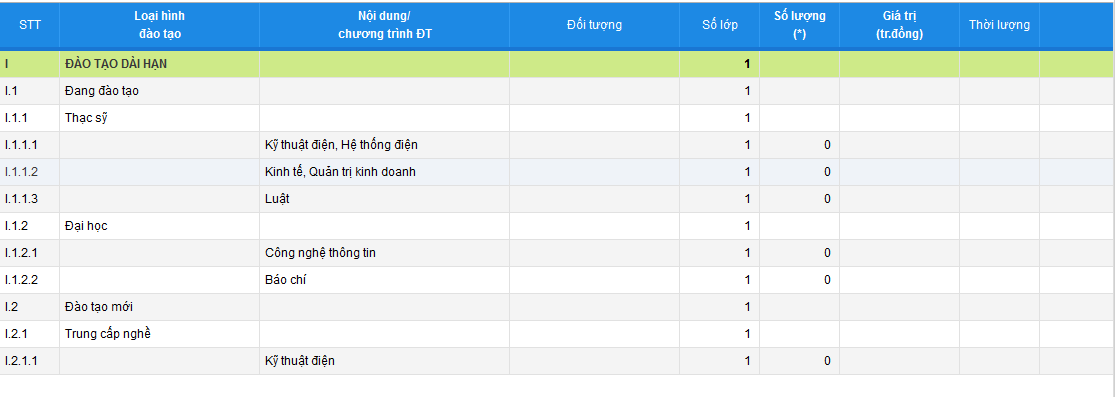Click the Giá trị (tr.đồng) header
The width and height of the screenshot is (1115, 397).
pos(900,25)
